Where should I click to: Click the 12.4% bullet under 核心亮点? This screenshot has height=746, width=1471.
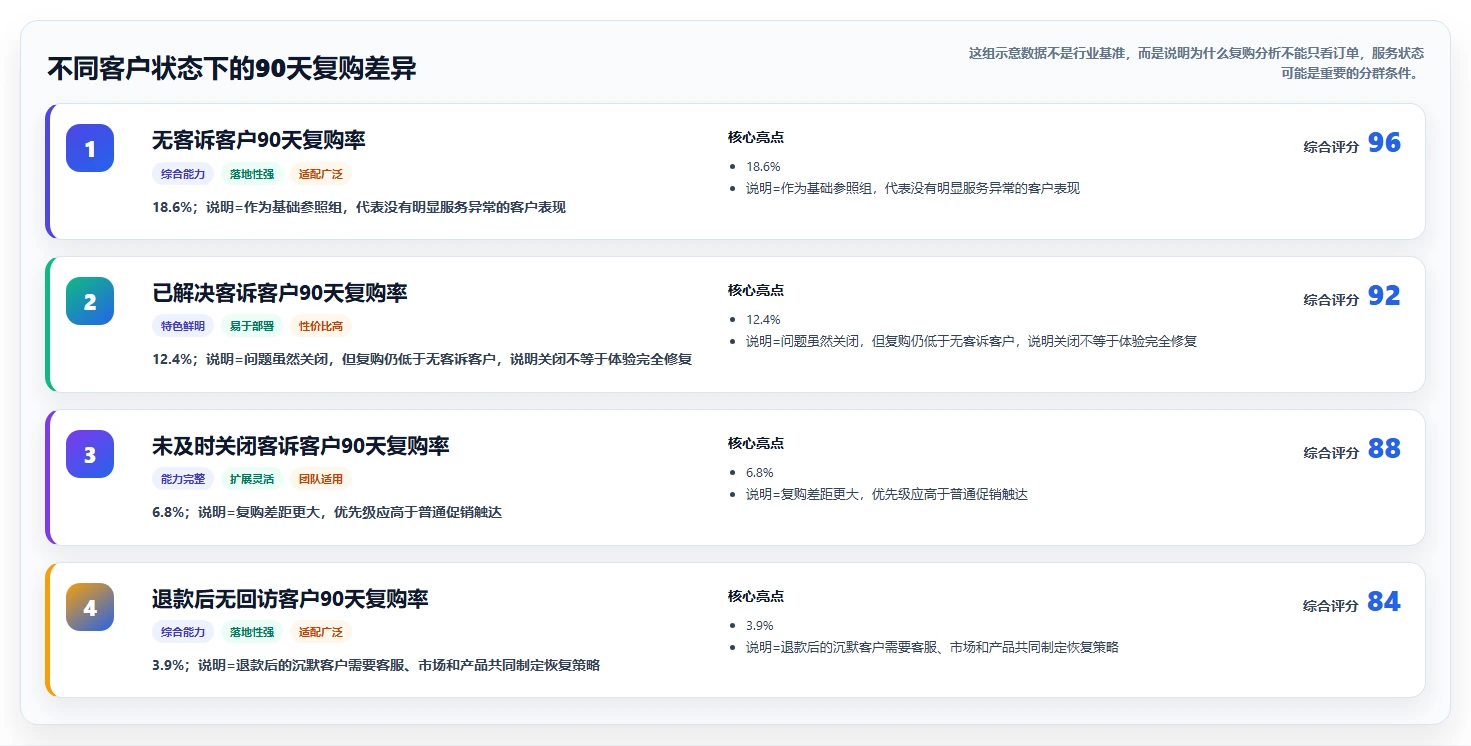click(763, 320)
